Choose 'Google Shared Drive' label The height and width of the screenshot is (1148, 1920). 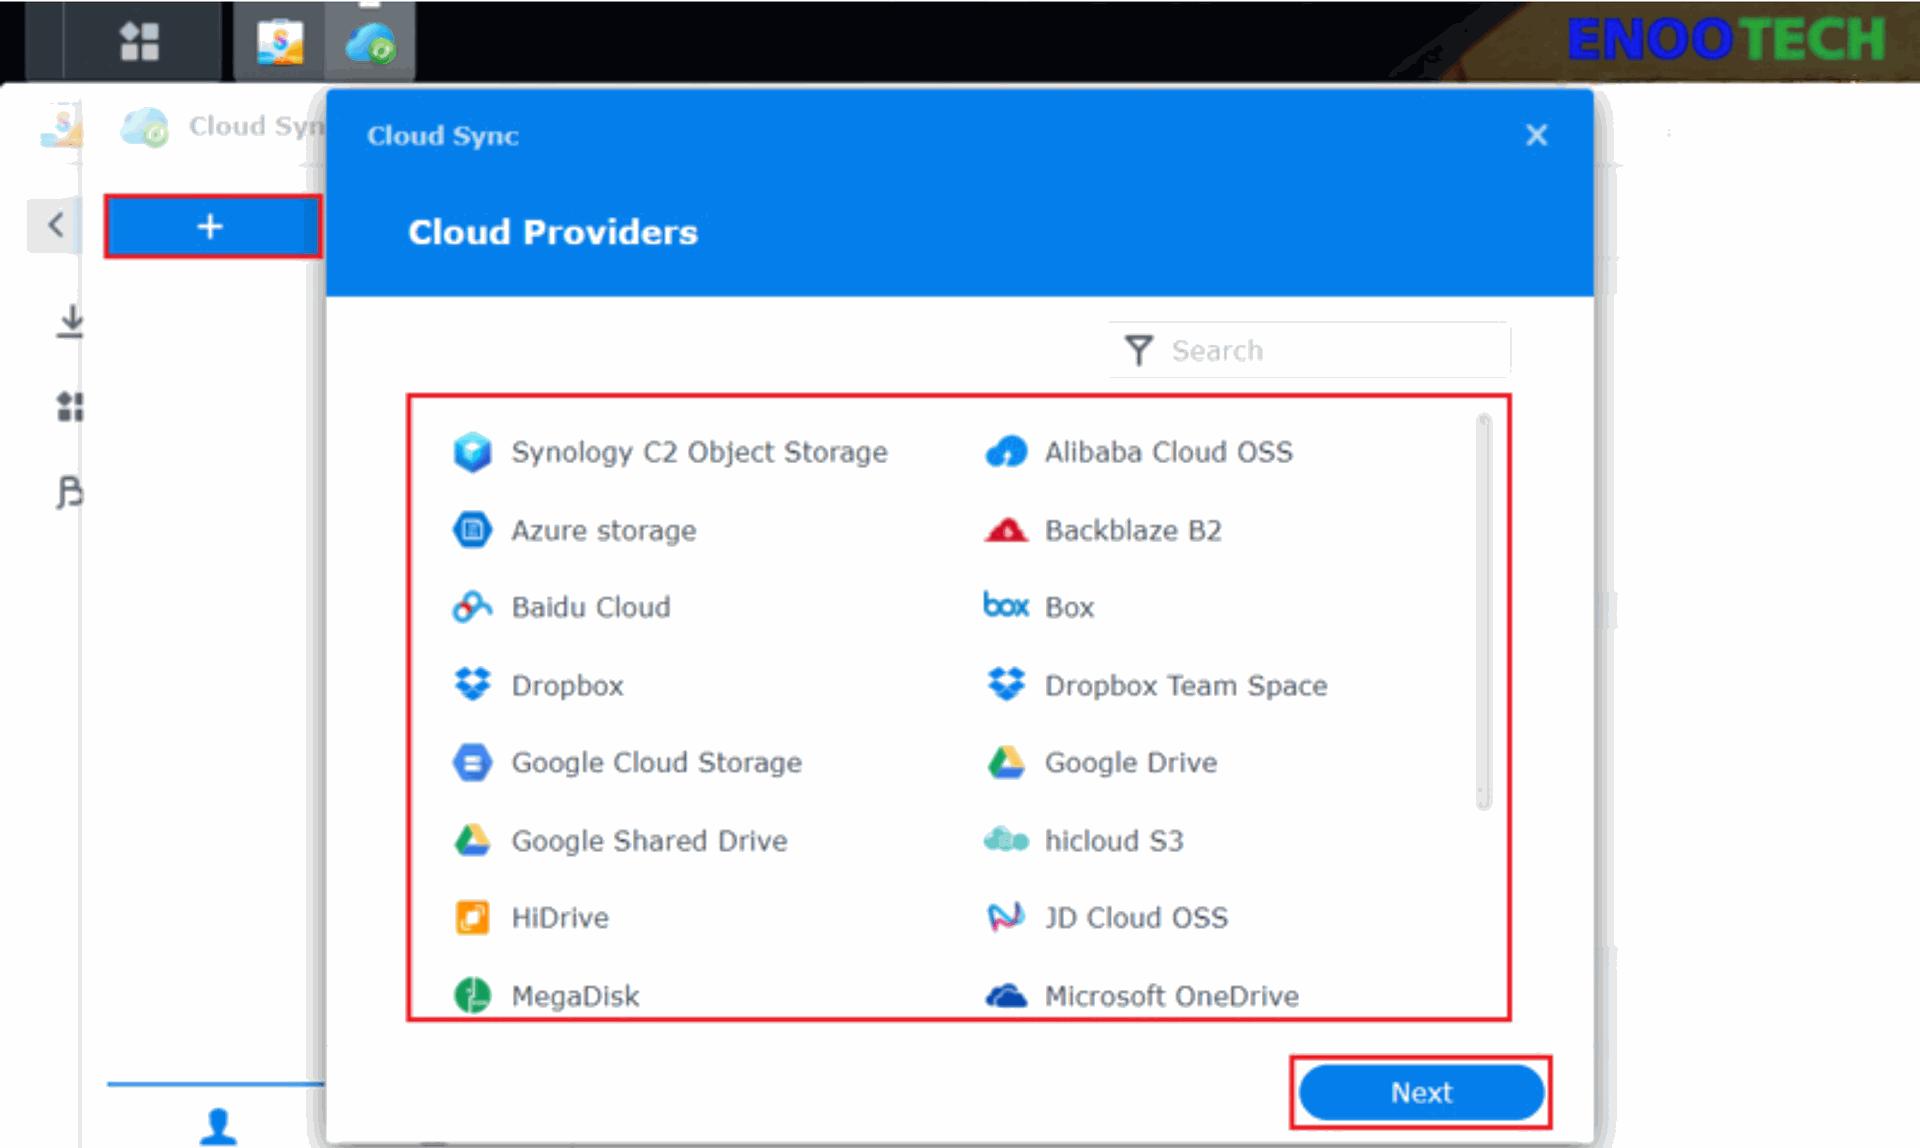[649, 841]
